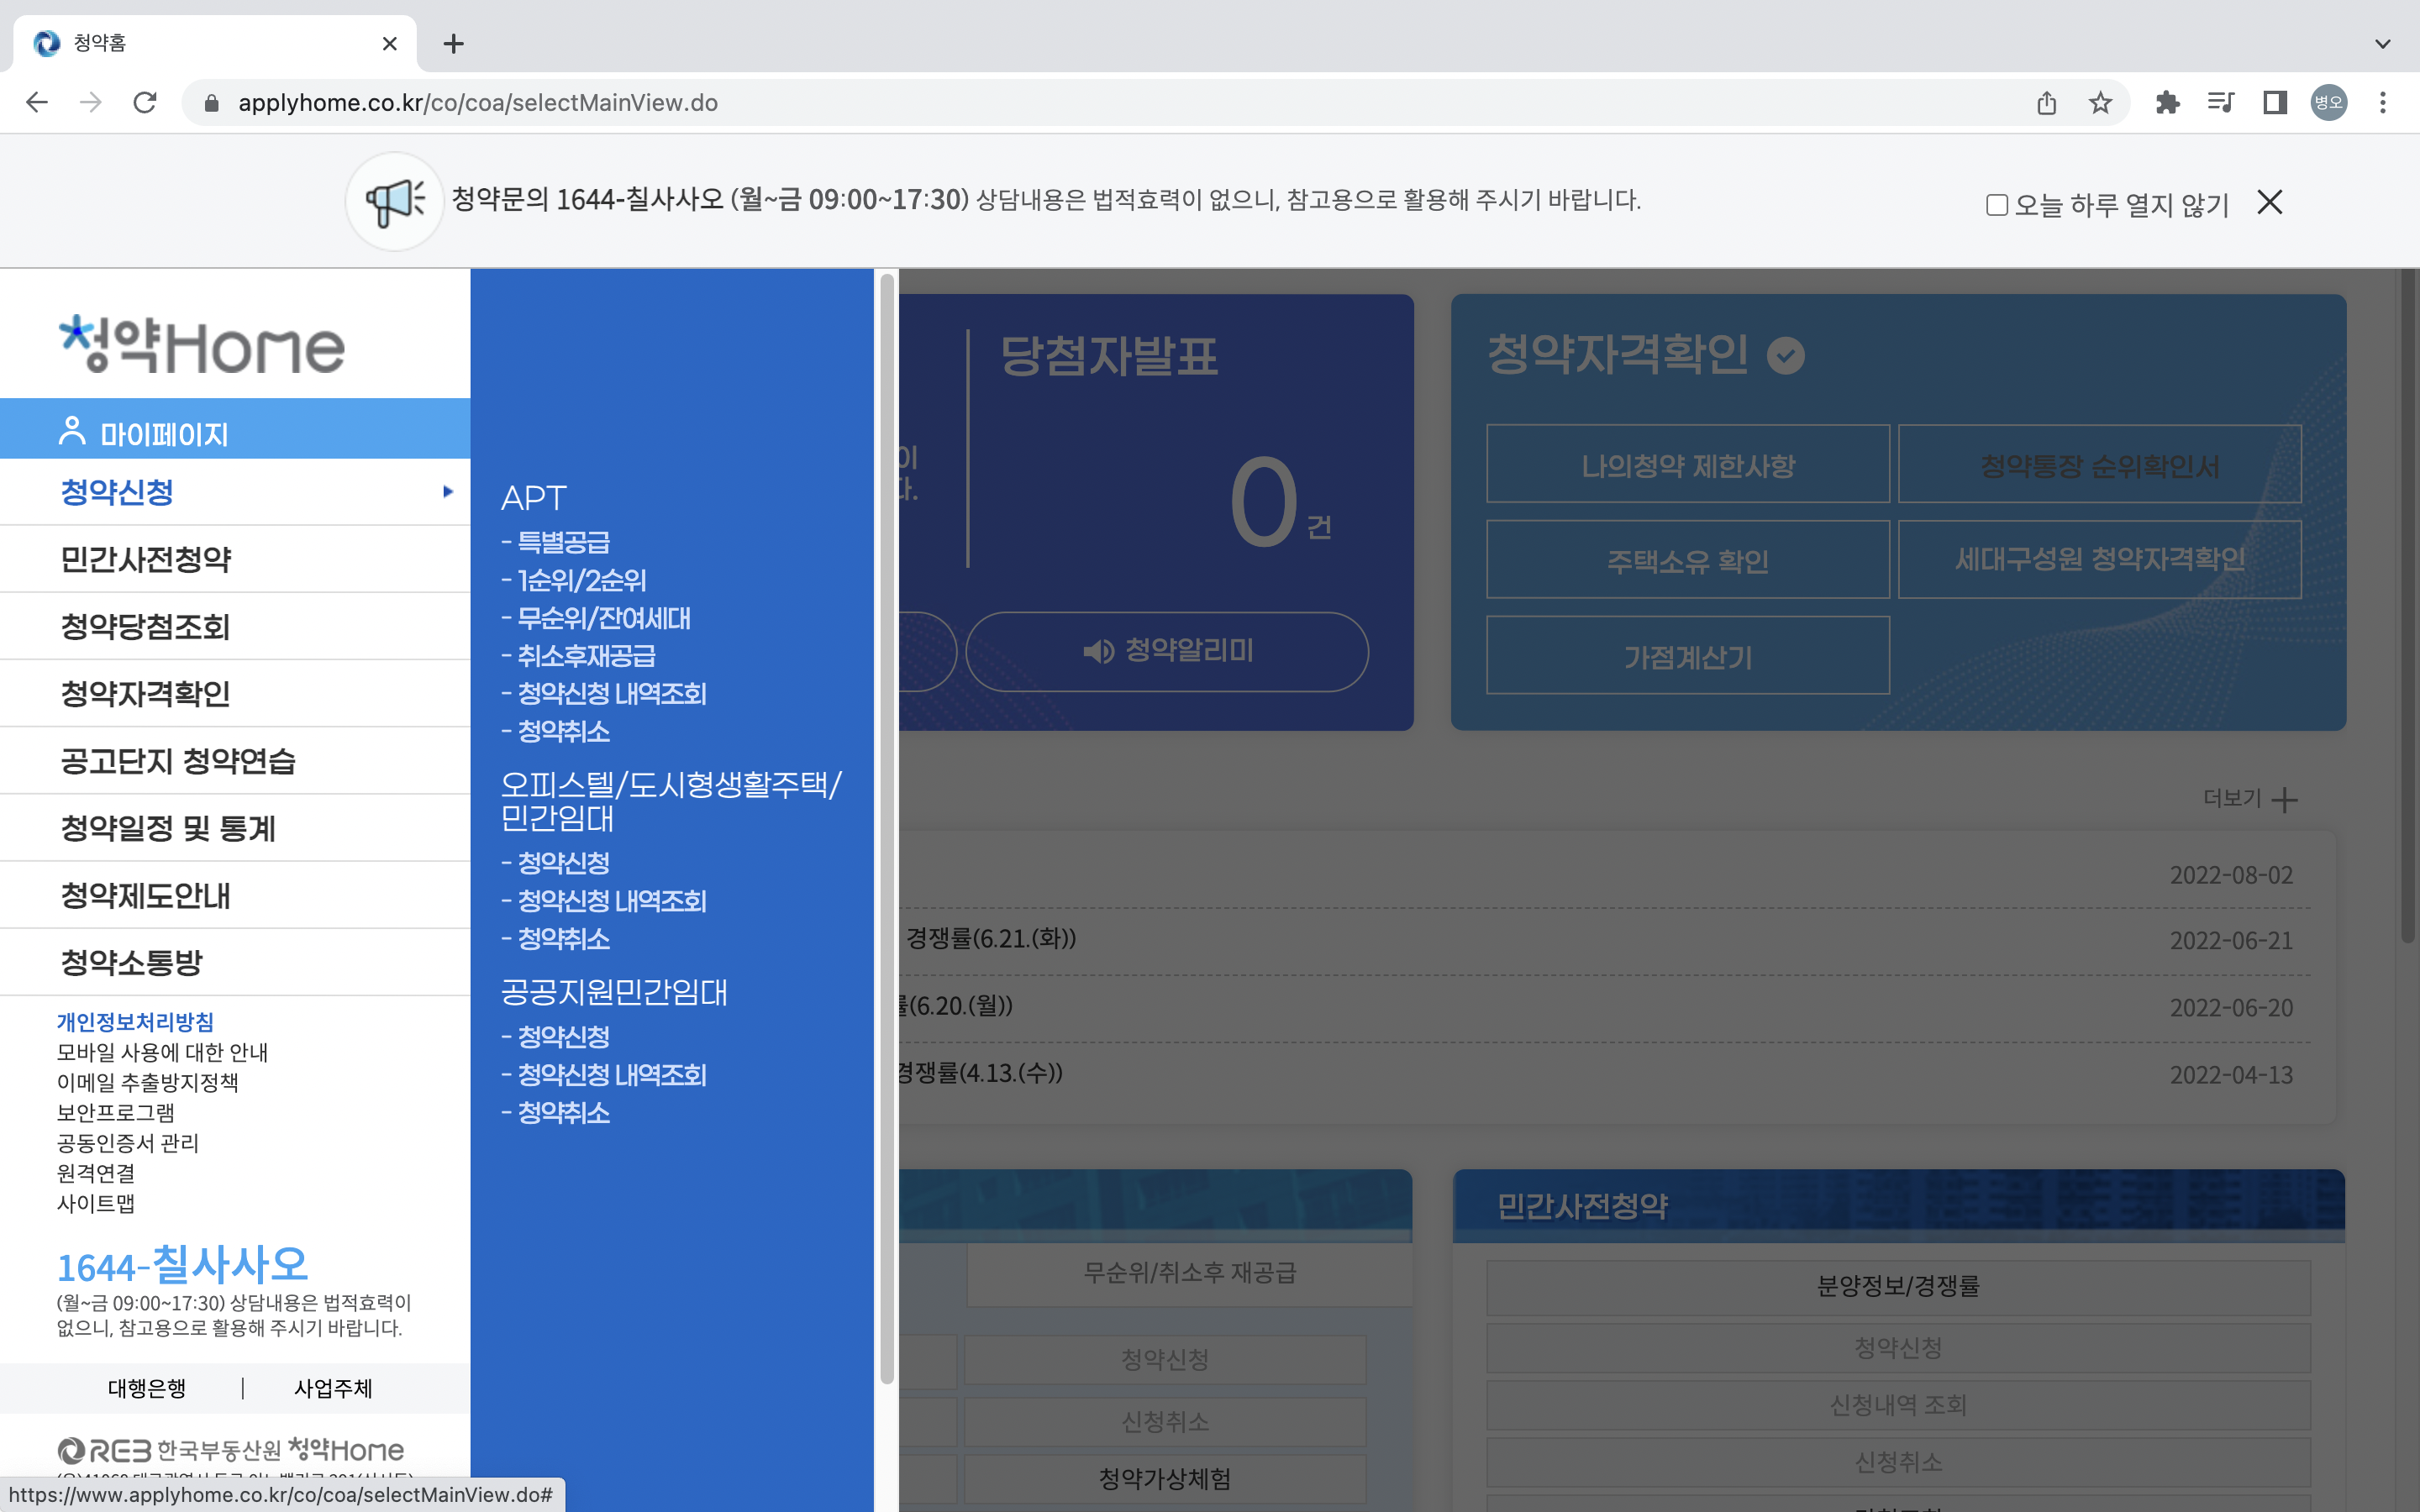Toggle Chrome side panel icon
Screen dimensions: 2420x1512
[2275, 103]
